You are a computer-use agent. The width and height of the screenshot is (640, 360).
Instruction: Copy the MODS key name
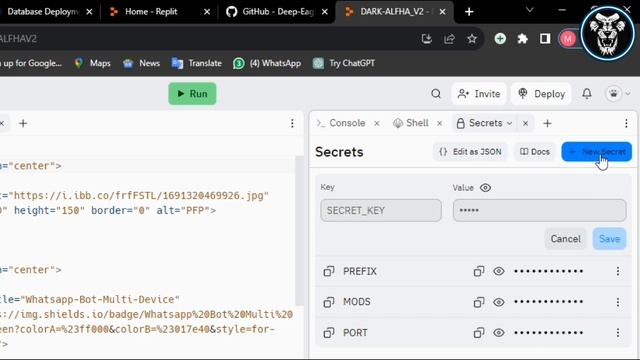pos(329,302)
